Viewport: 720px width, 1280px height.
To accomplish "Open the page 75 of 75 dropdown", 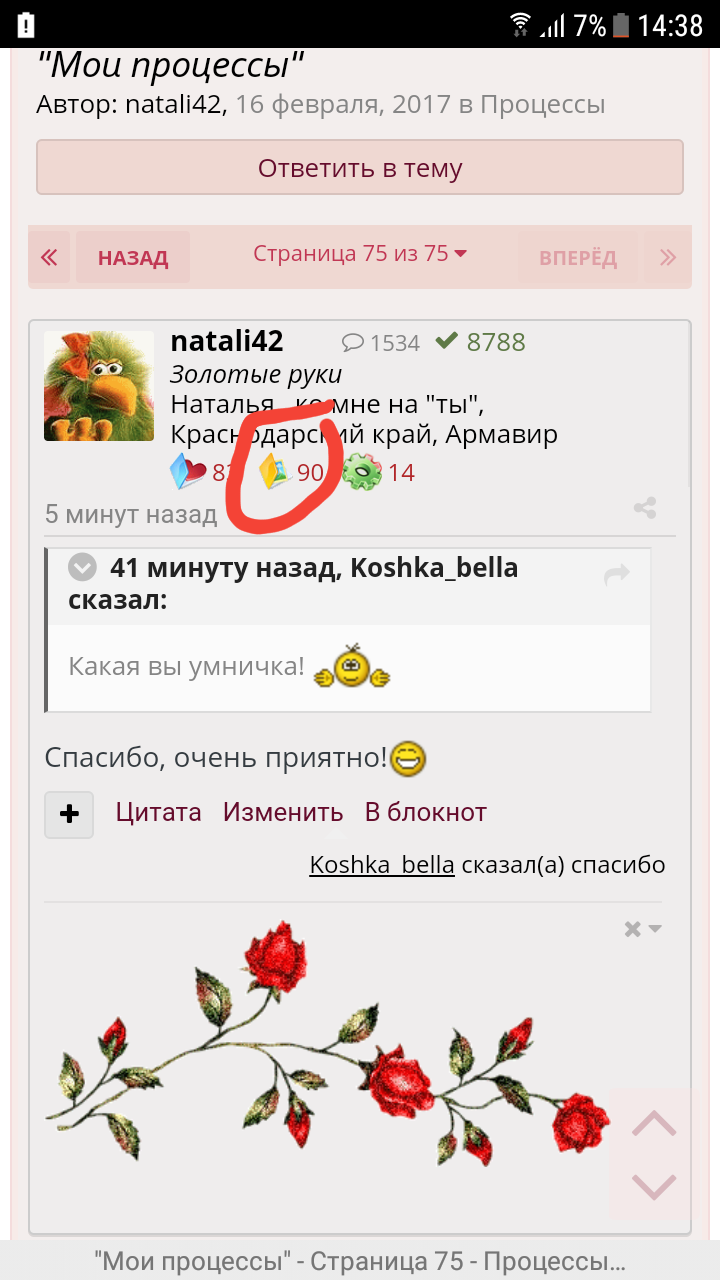I will pos(360,254).
